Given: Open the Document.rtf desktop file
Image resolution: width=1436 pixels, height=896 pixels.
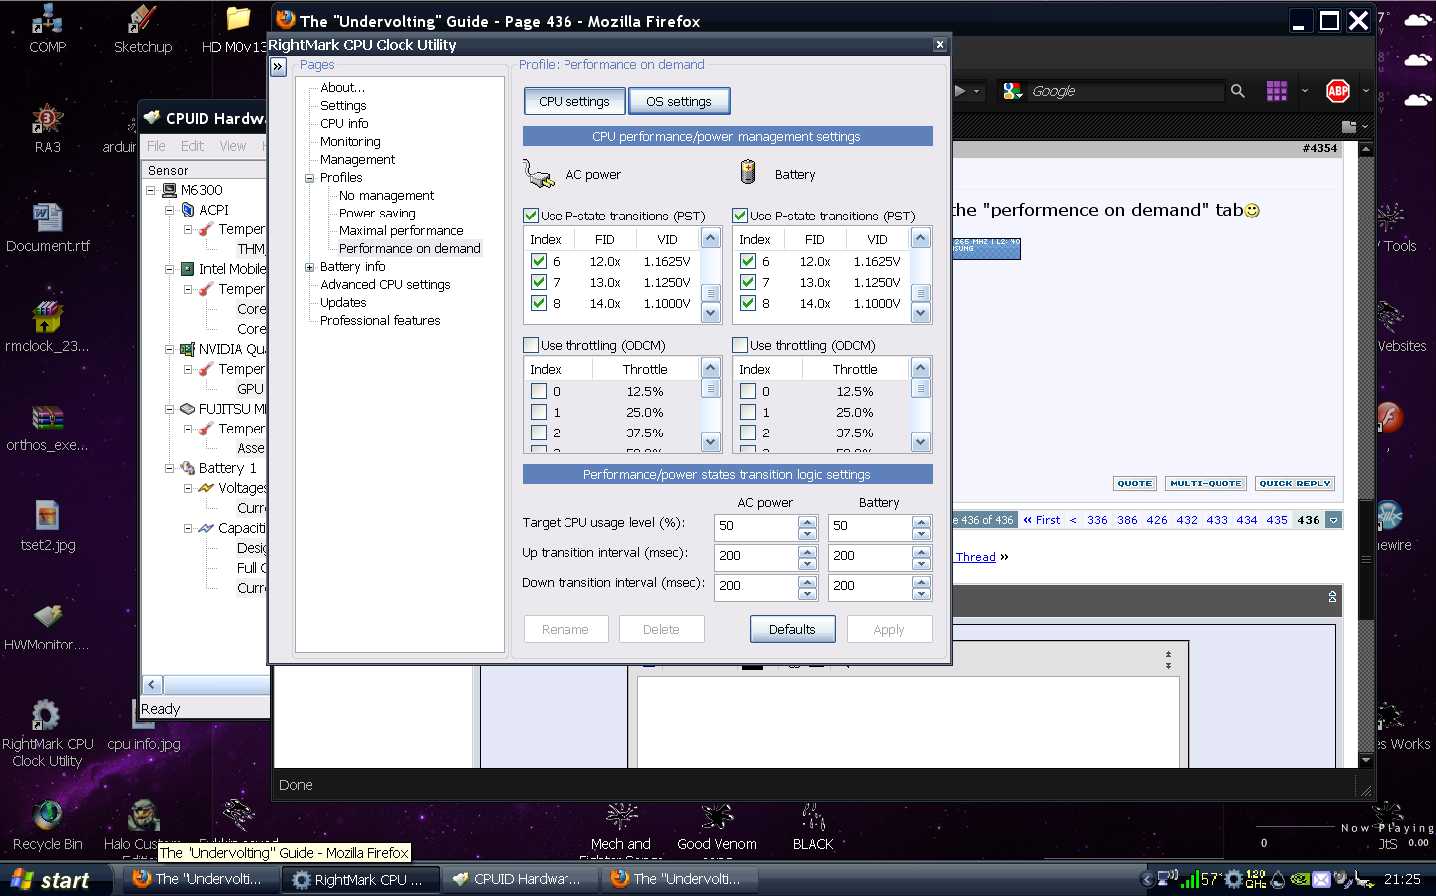Looking at the screenshot, I should tap(47, 218).
